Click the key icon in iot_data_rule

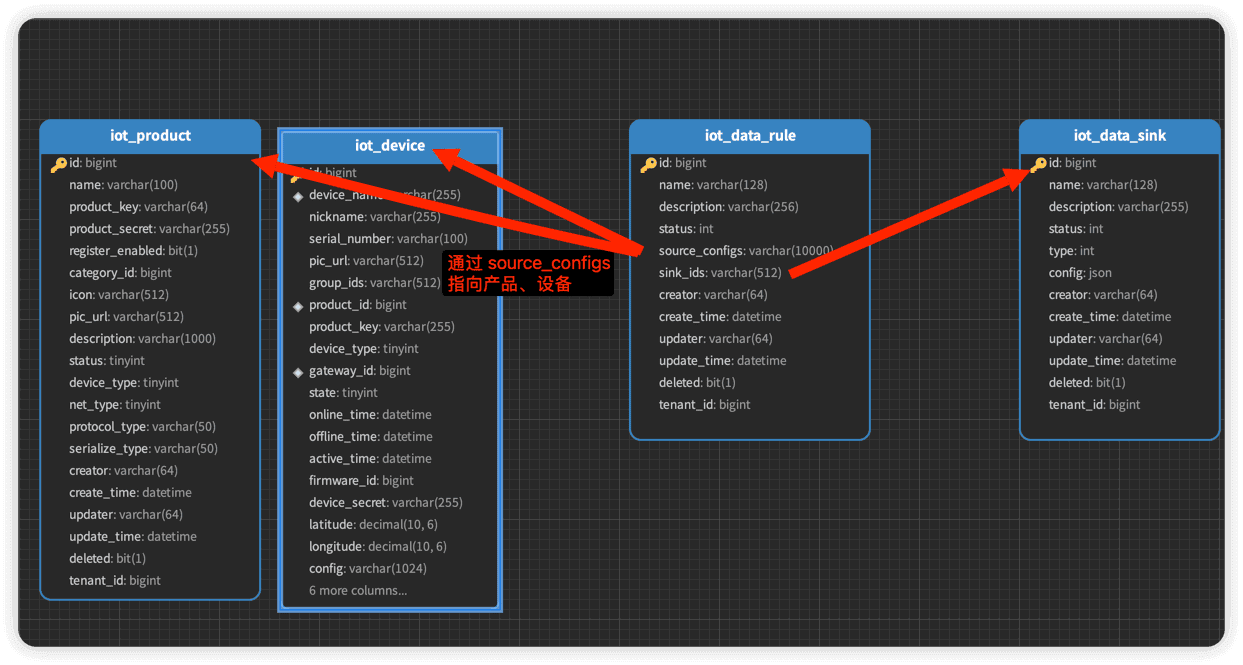click(x=649, y=164)
